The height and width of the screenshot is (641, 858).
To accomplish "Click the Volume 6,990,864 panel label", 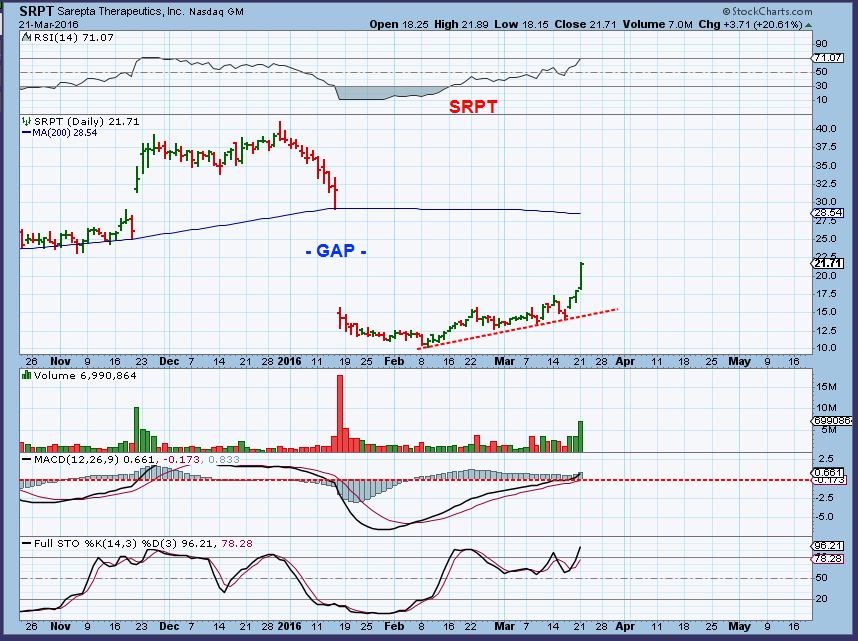I will 85,376.
